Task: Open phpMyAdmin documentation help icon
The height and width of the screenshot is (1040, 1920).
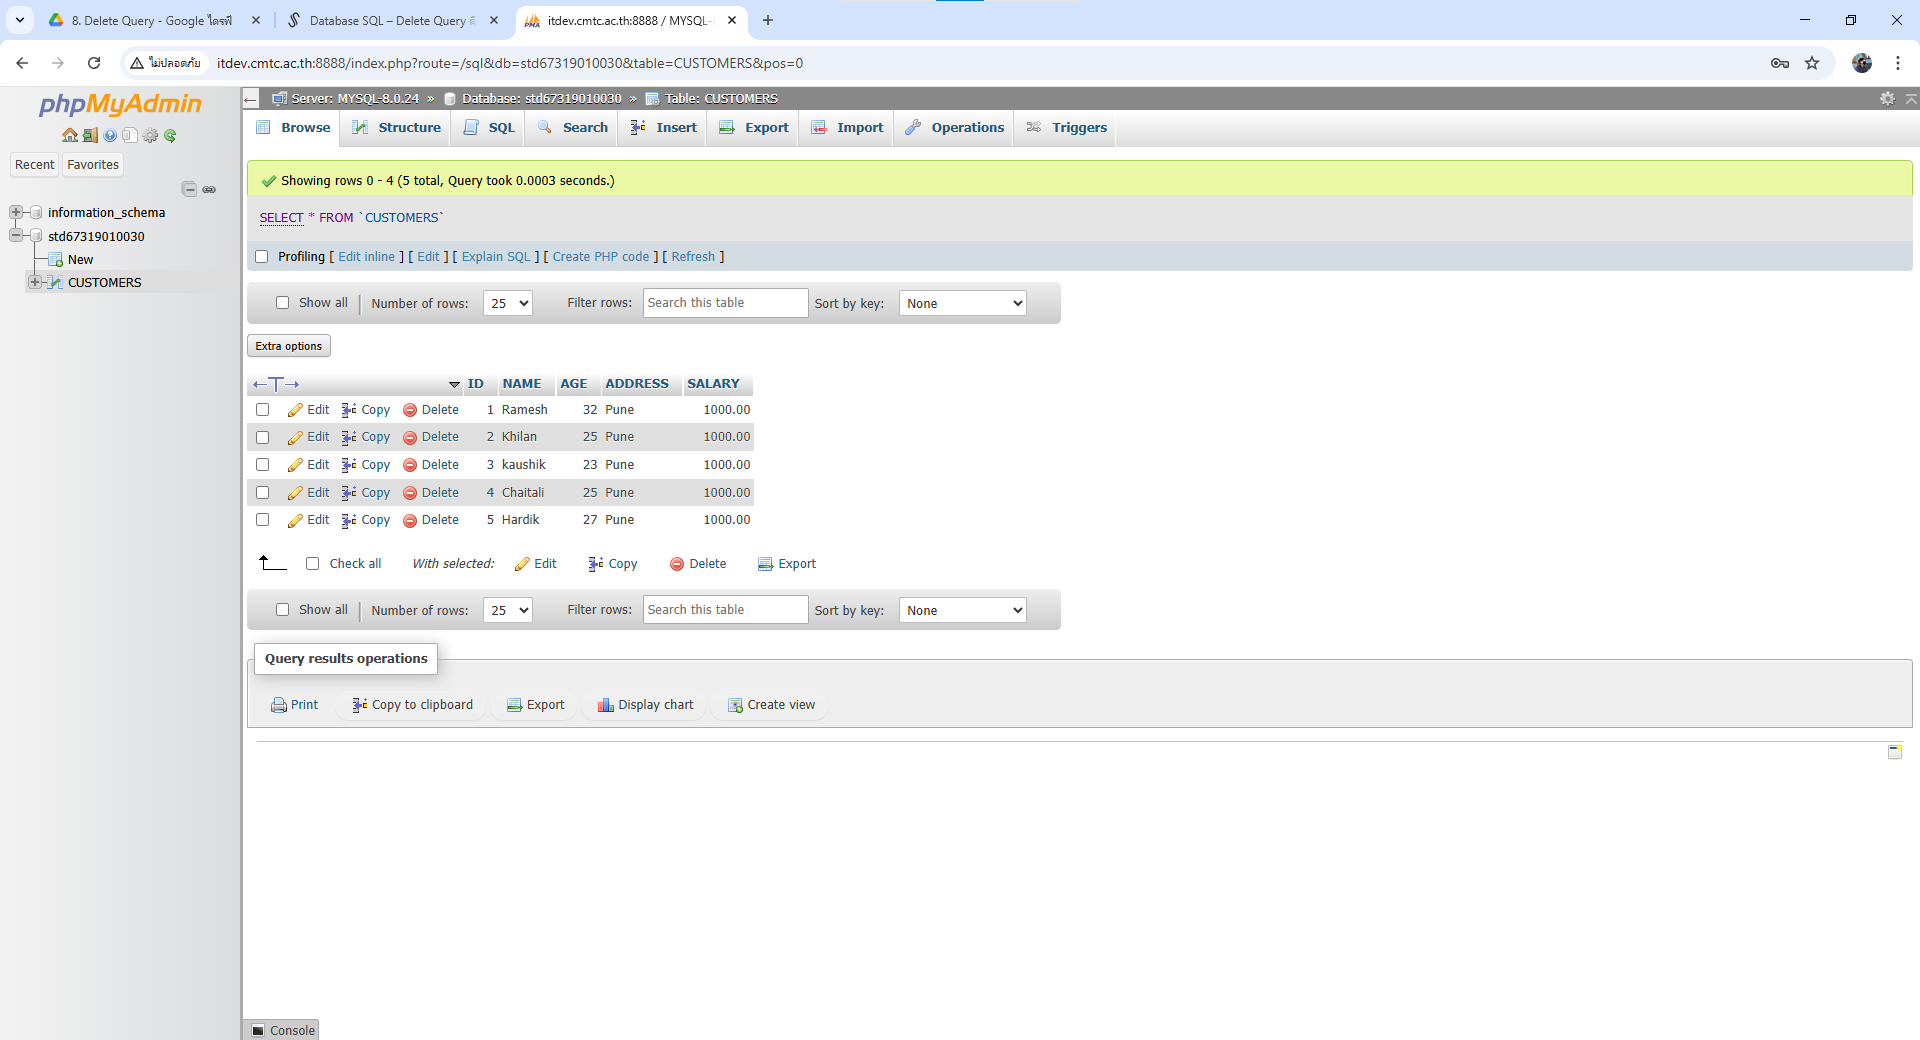Action: [110, 135]
